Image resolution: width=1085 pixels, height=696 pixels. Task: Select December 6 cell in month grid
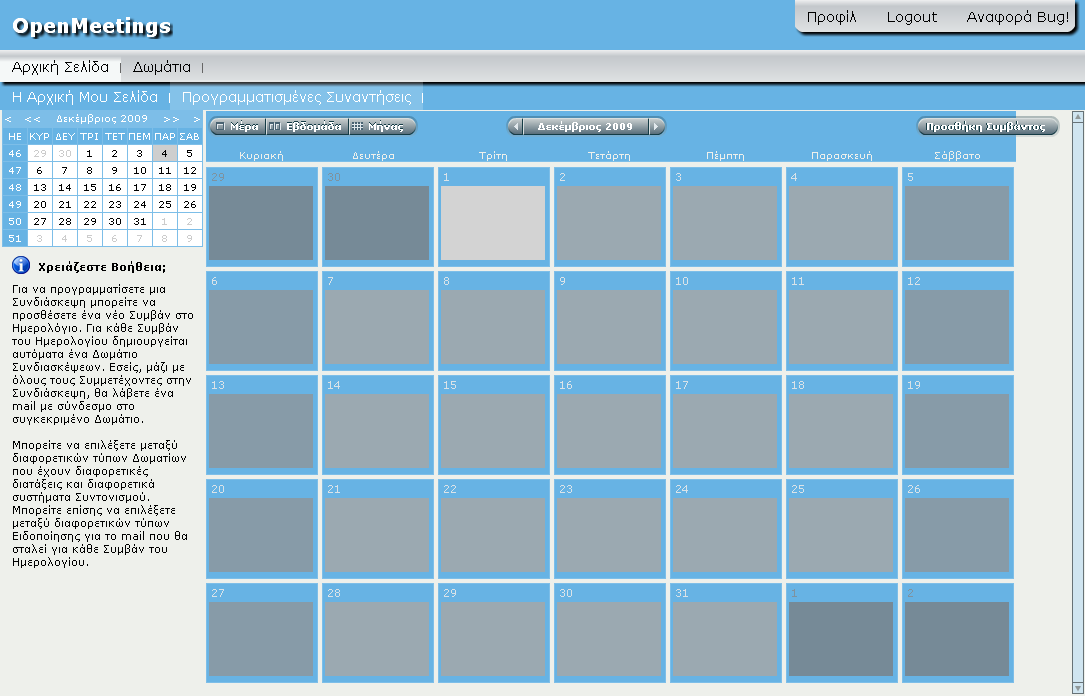tap(262, 320)
